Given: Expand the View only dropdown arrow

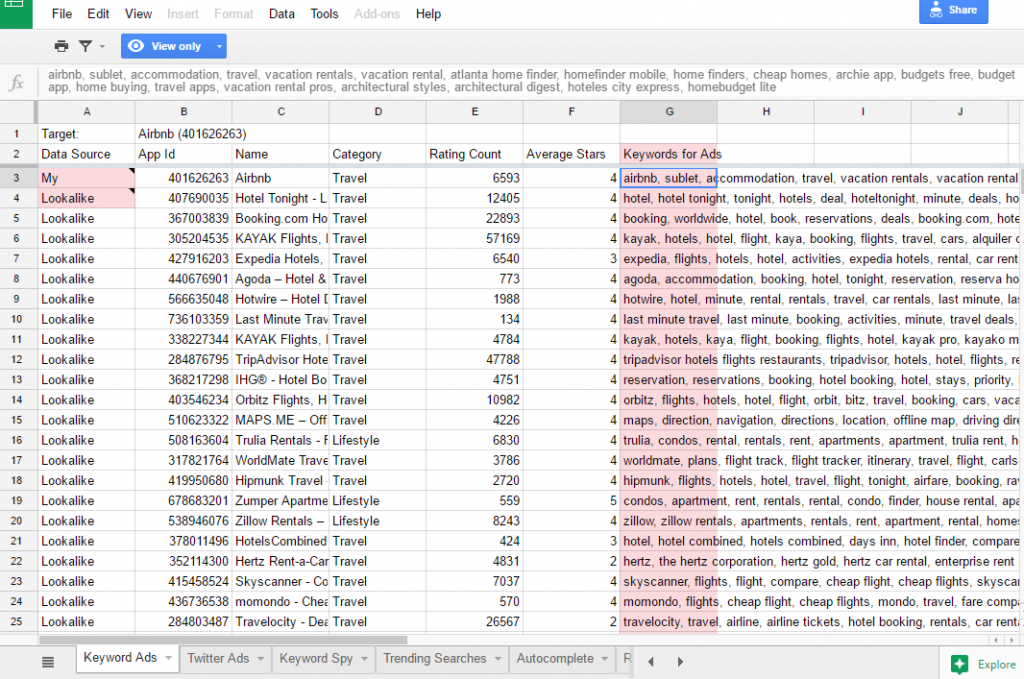Looking at the screenshot, I should (x=219, y=46).
